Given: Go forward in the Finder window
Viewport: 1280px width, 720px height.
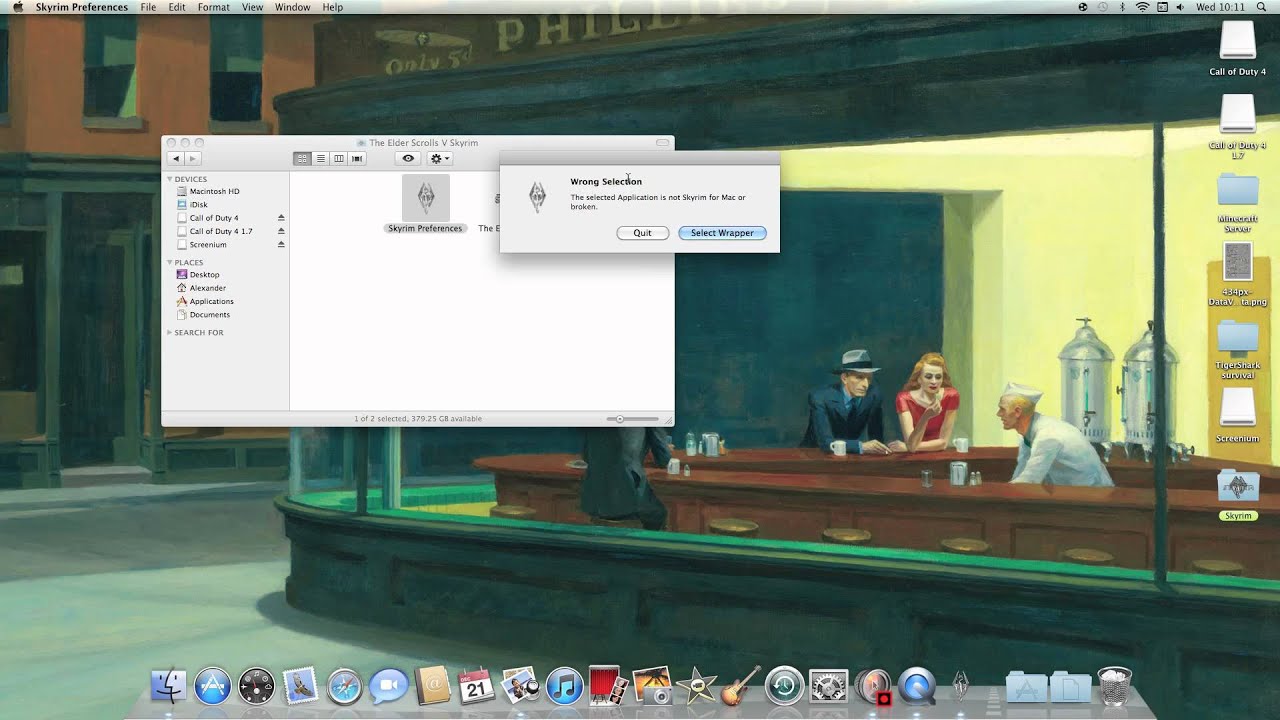Looking at the screenshot, I should [194, 158].
